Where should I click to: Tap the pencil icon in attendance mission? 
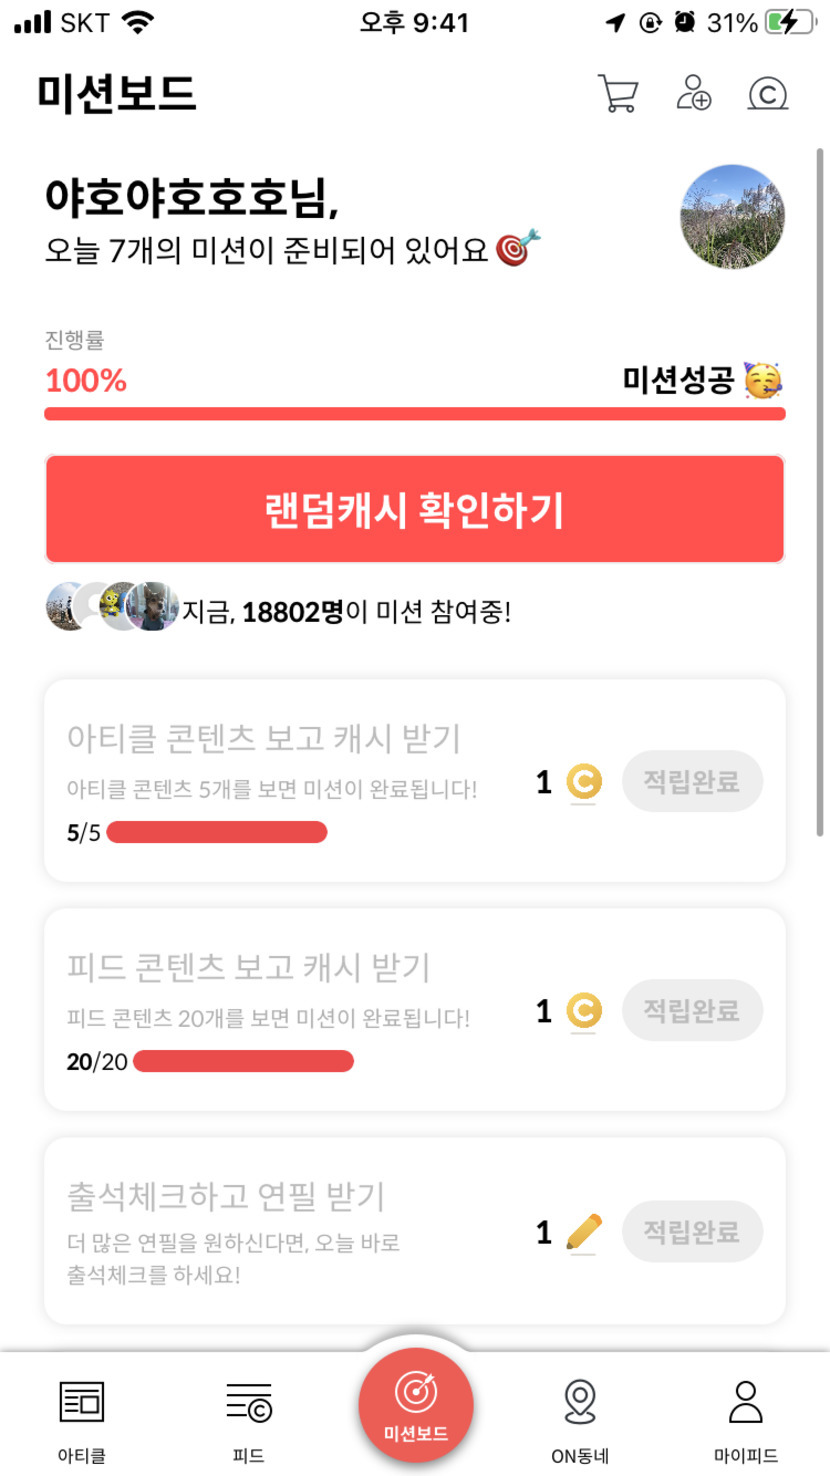click(x=583, y=1232)
